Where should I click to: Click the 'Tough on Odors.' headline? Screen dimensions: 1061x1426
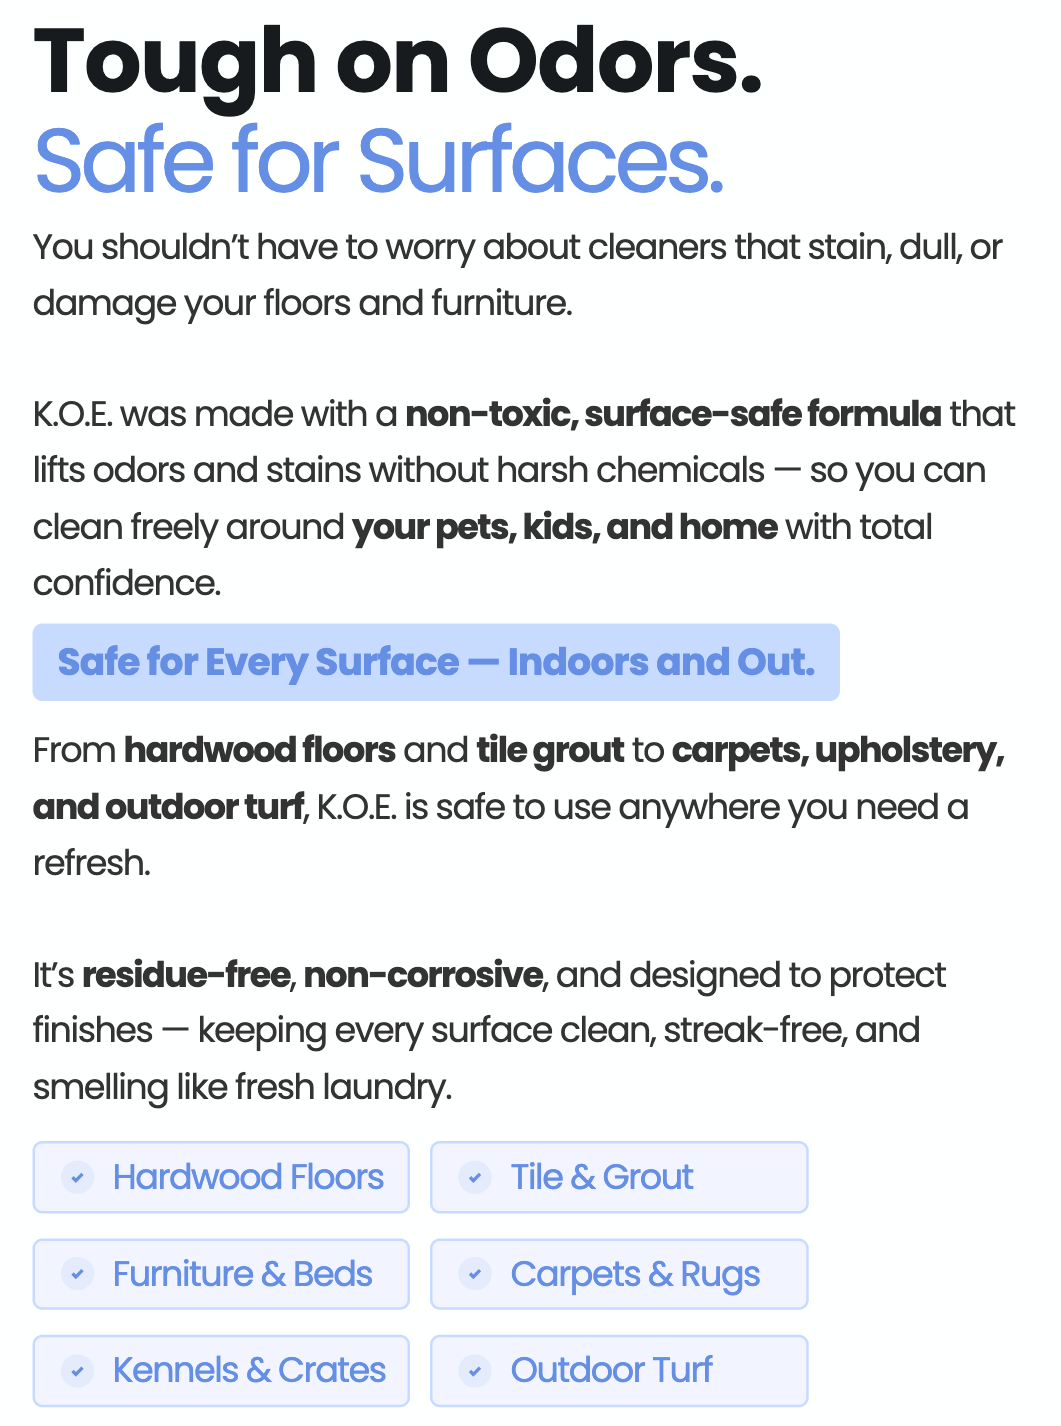coord(397,62)
